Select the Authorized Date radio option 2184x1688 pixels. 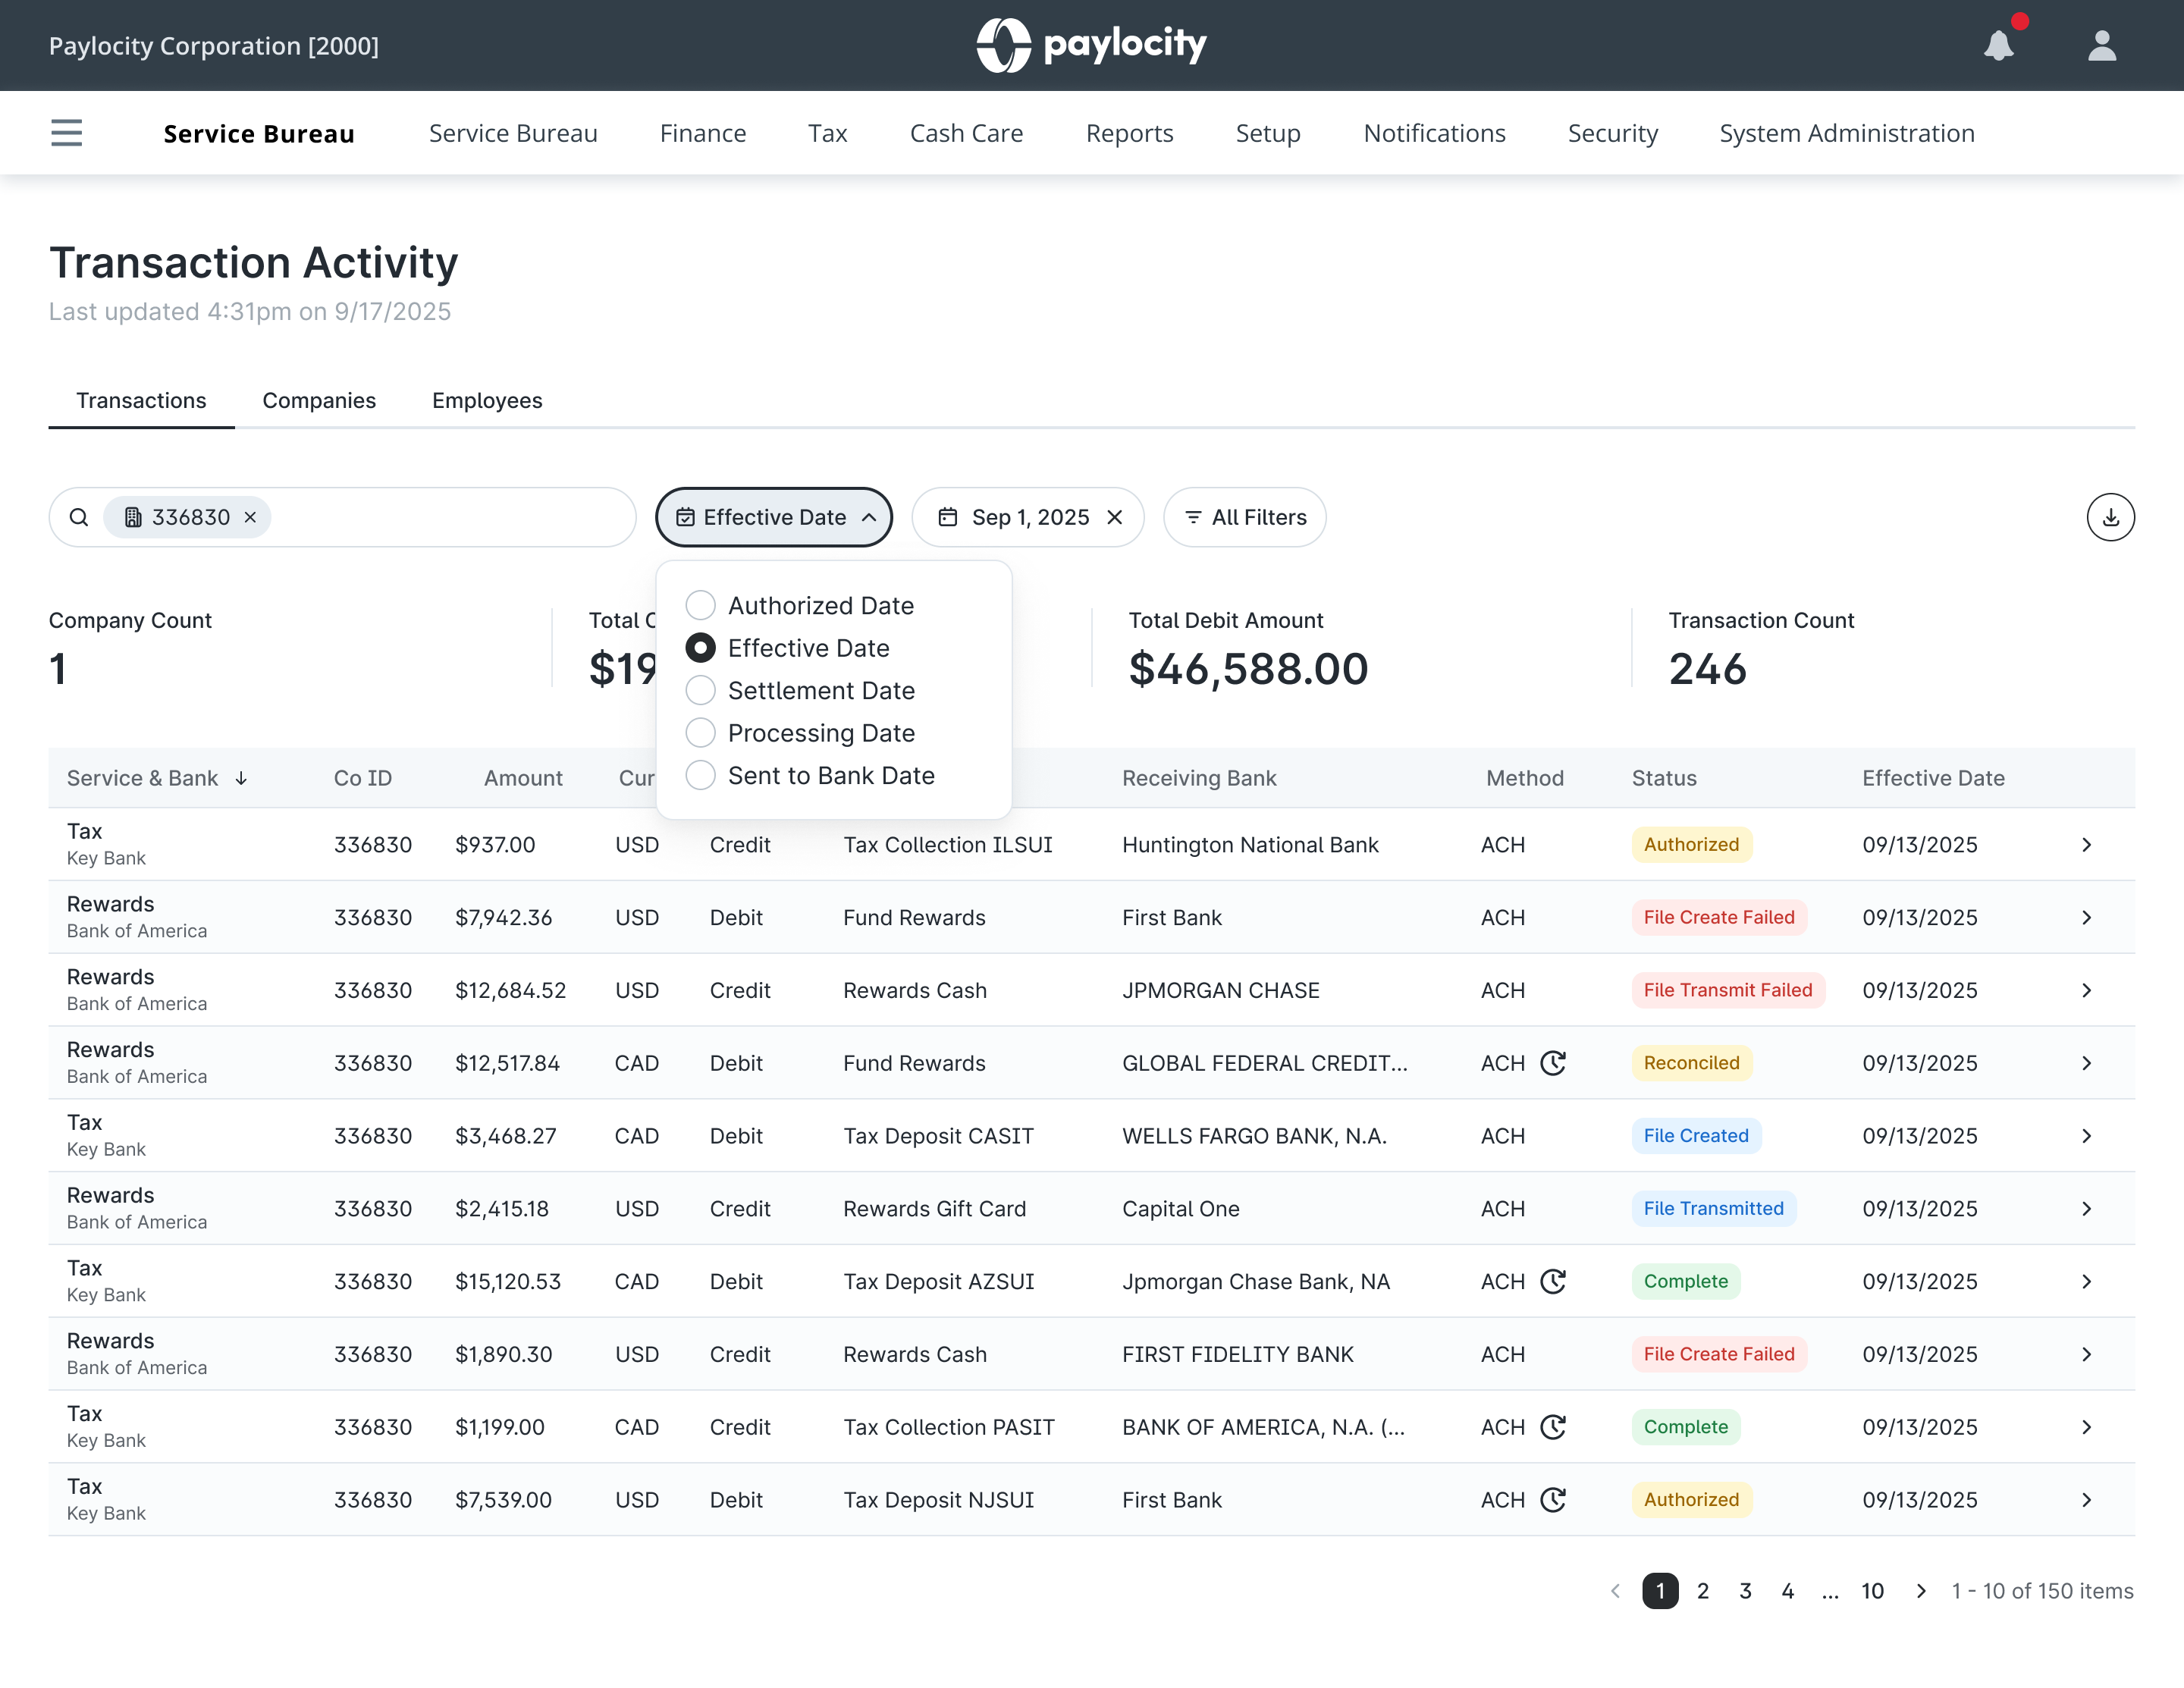700,605
